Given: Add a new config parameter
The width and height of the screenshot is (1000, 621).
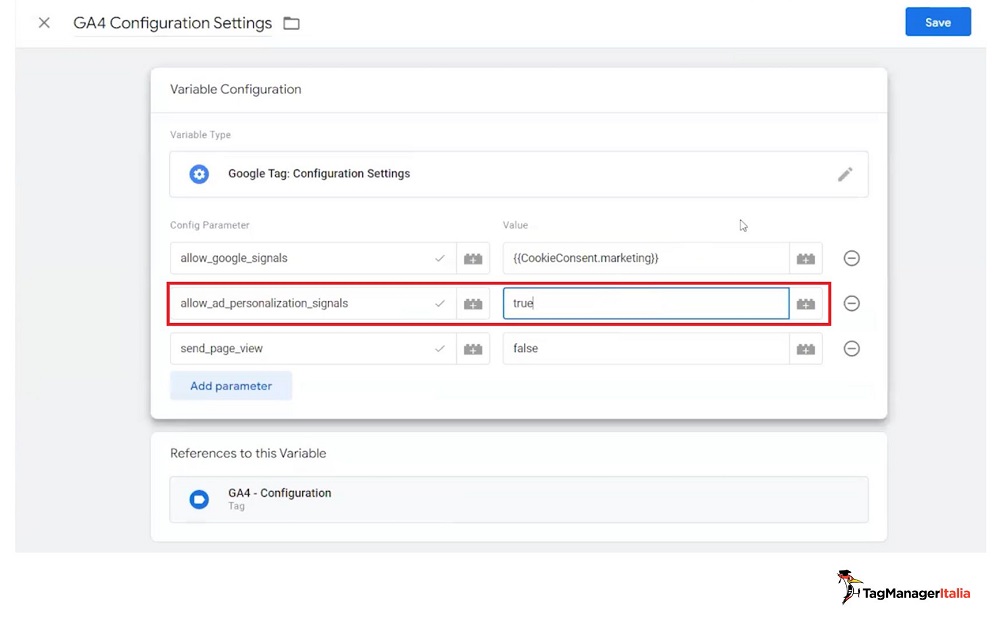Looking at the screenshot, I should pos(231,386).
